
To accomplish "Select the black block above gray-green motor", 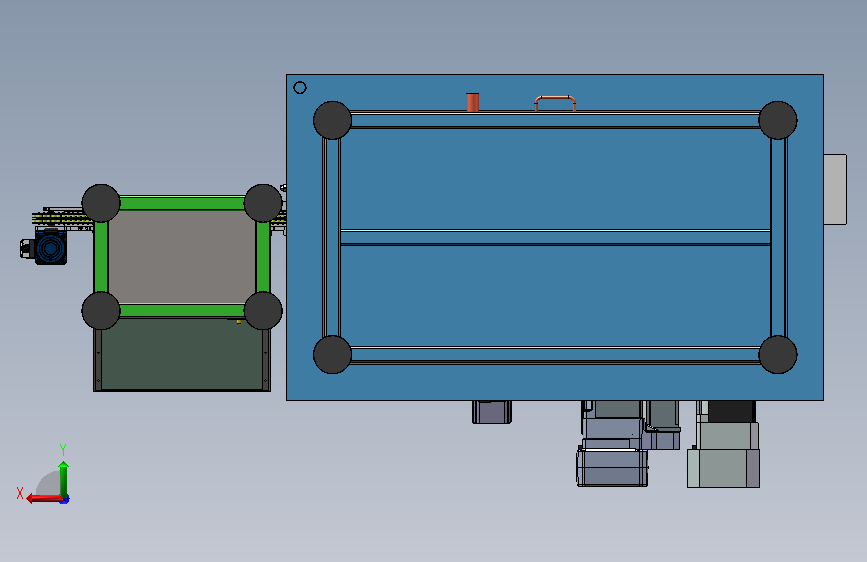I will (x=732, y=412).
